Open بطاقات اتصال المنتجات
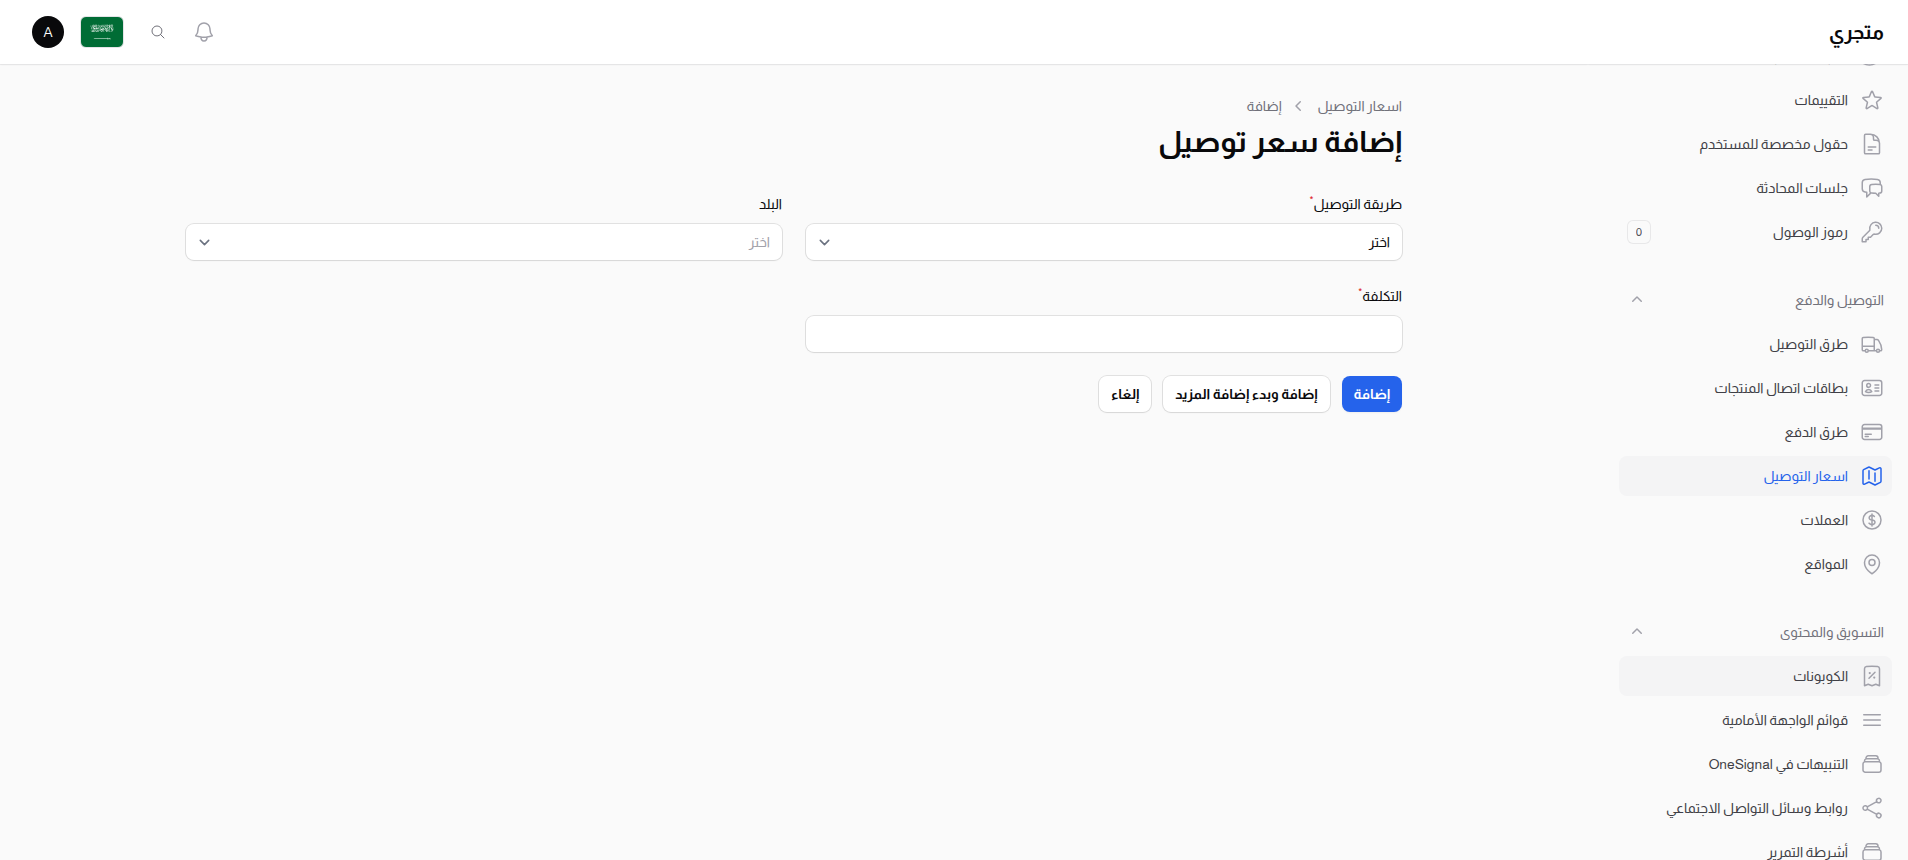 [x=1755, y=388]
